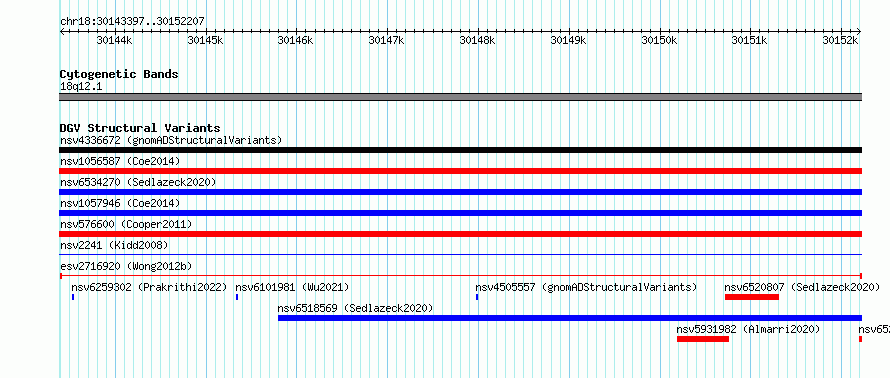
Task: Click the DGV Structural Variants track title
Action: click(x=140, y=128)
